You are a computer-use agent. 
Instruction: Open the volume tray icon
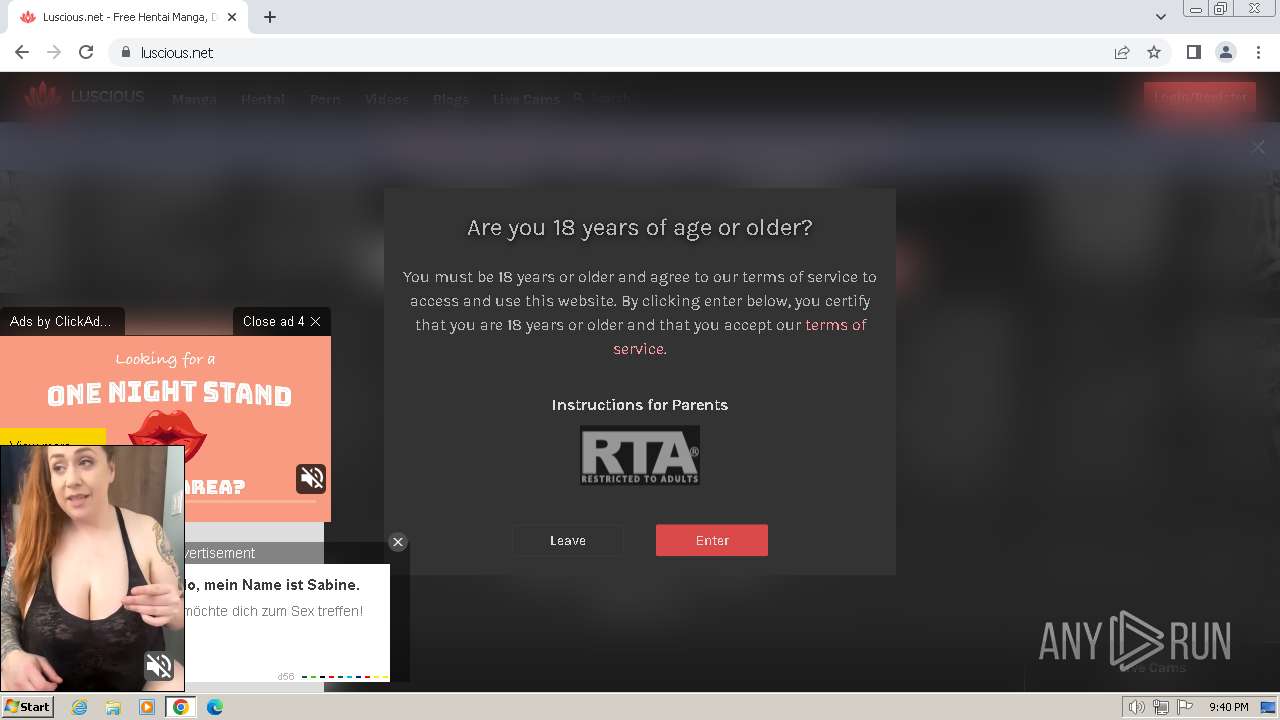coord(1137,707)
